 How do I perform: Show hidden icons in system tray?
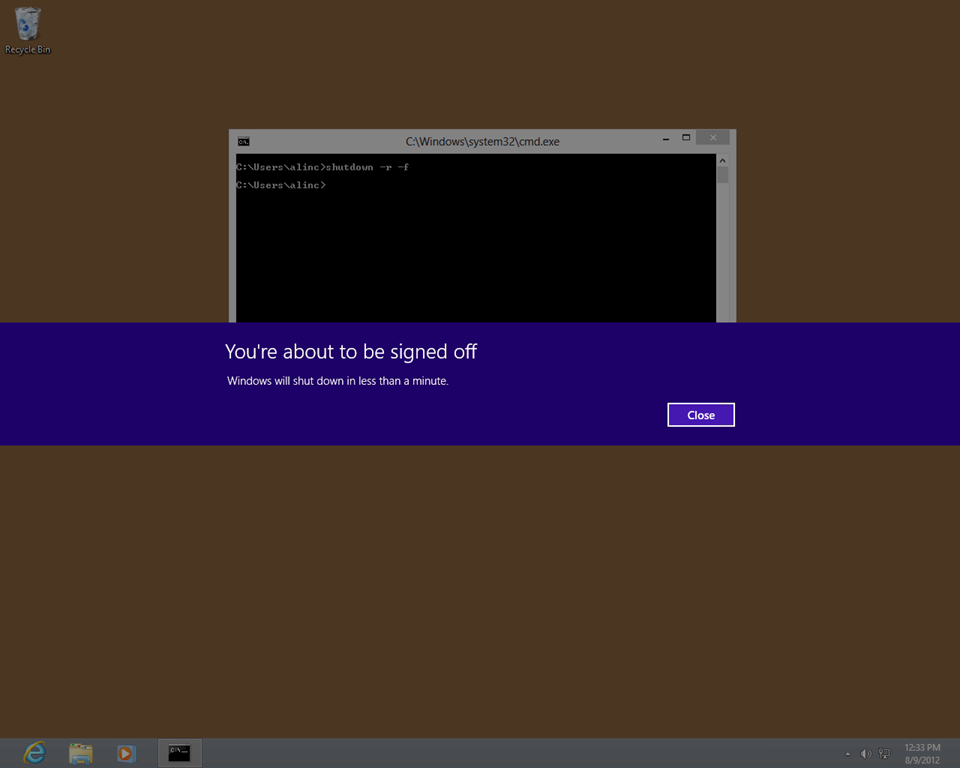tap(847, 754)
